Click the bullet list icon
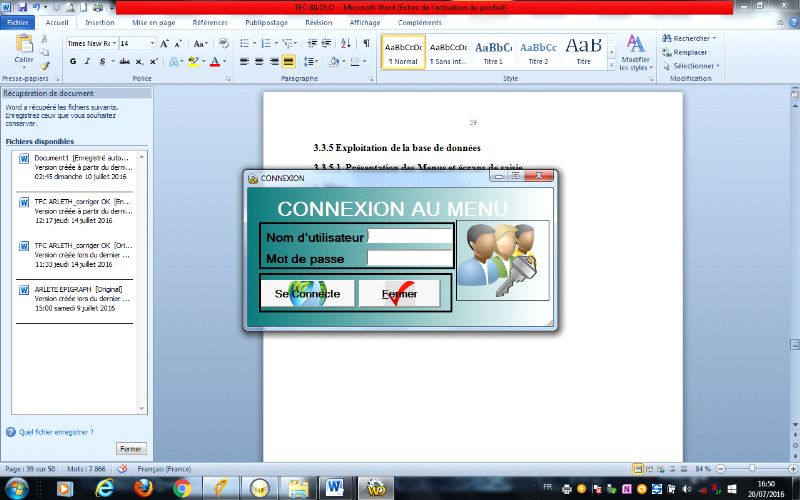This screenshot has width=800, height=500. click(245, 43)
